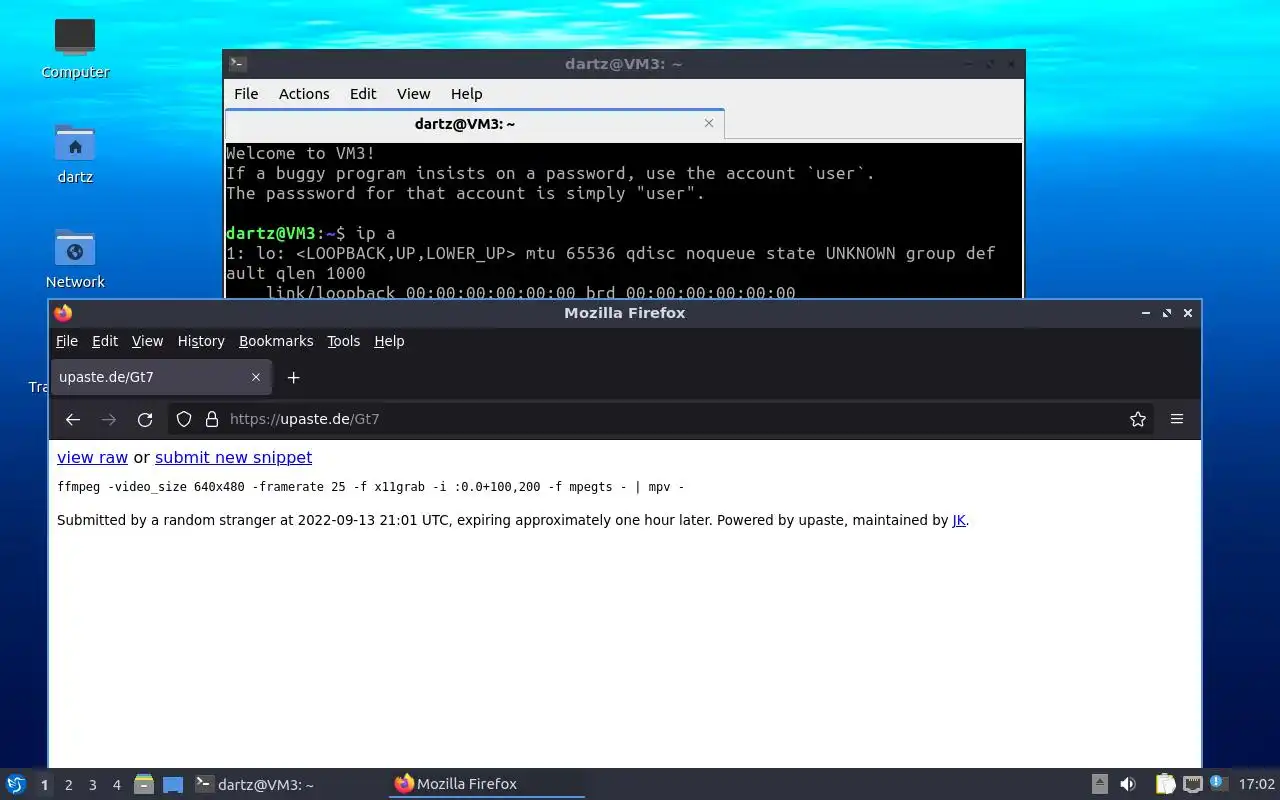The width and height of the screenshot is (1280, 800).
Task: Open the JK maintainer link
Action: (x=959, y=520)
